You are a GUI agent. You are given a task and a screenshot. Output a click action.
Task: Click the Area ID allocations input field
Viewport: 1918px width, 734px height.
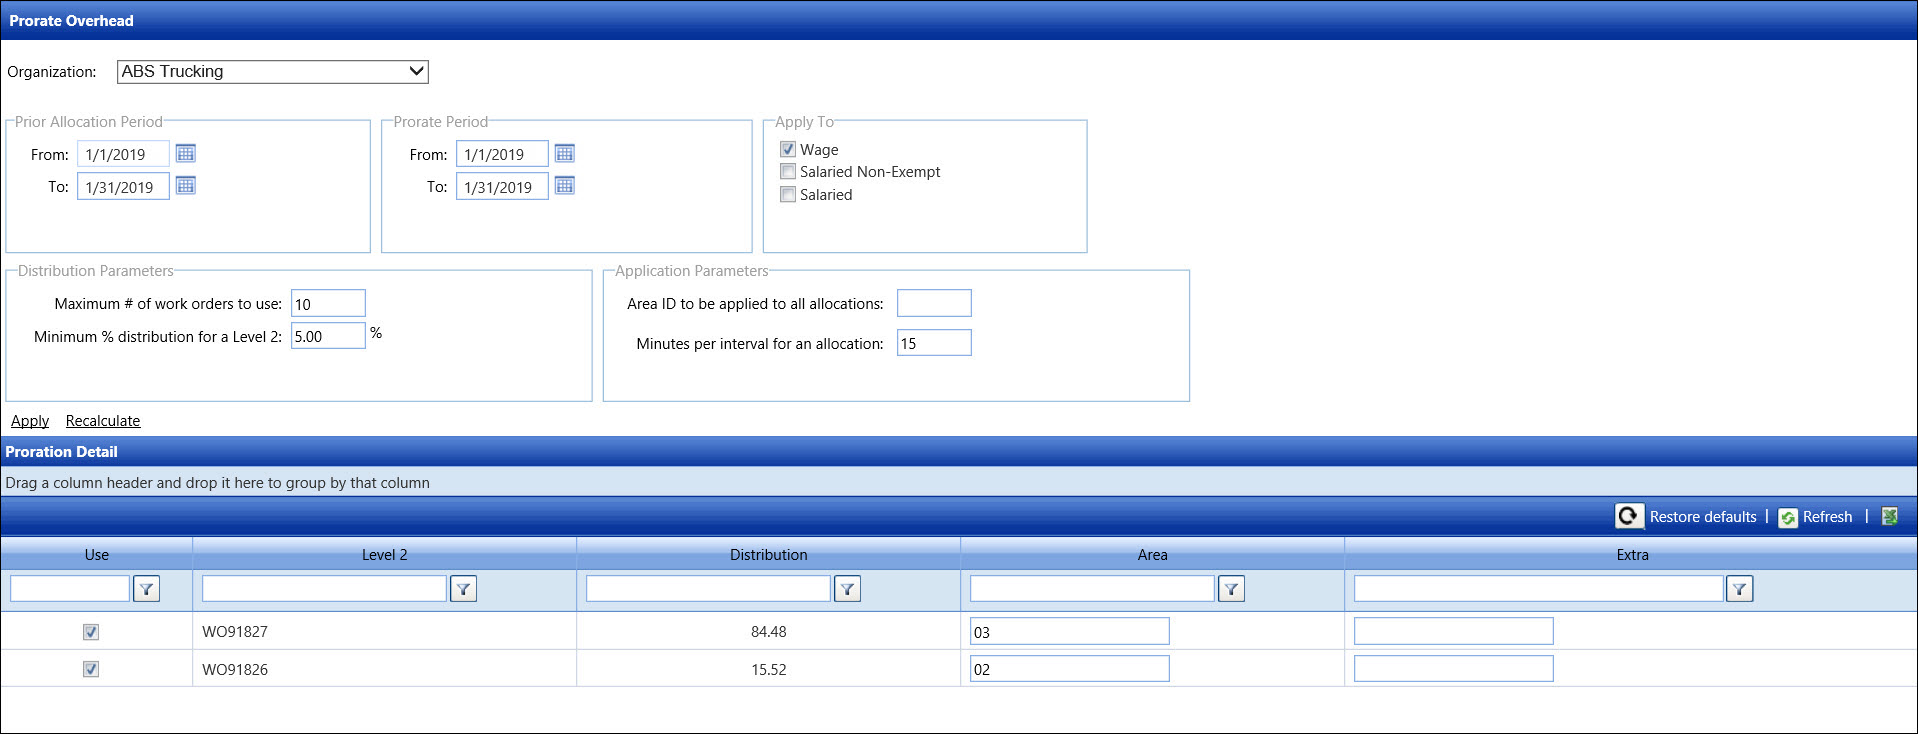click(x=933, y=303)
